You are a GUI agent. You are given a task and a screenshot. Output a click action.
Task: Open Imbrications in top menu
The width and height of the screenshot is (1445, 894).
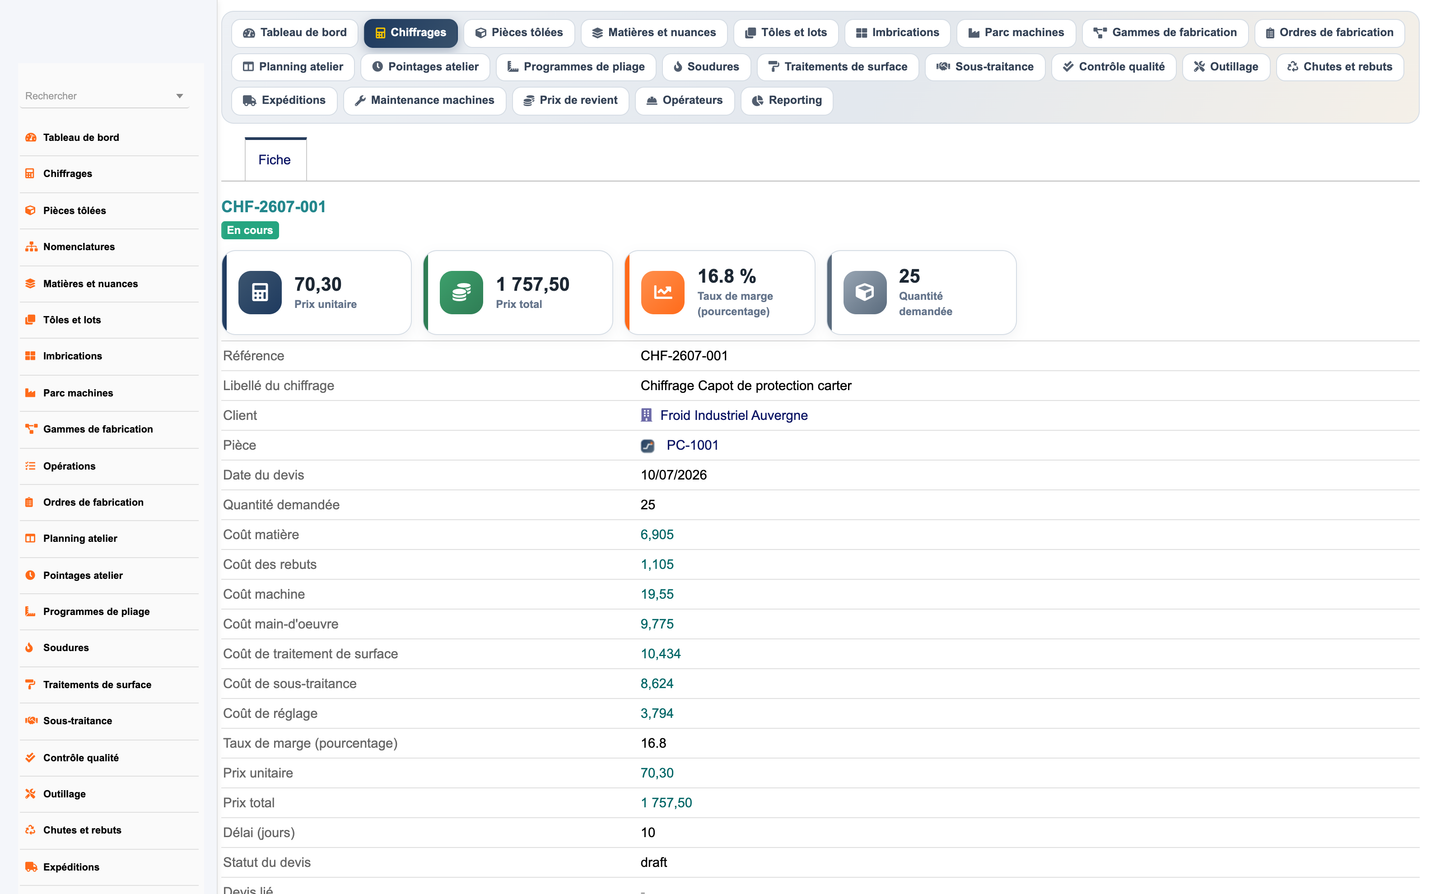pyautogui.click(x=898, y=33)
